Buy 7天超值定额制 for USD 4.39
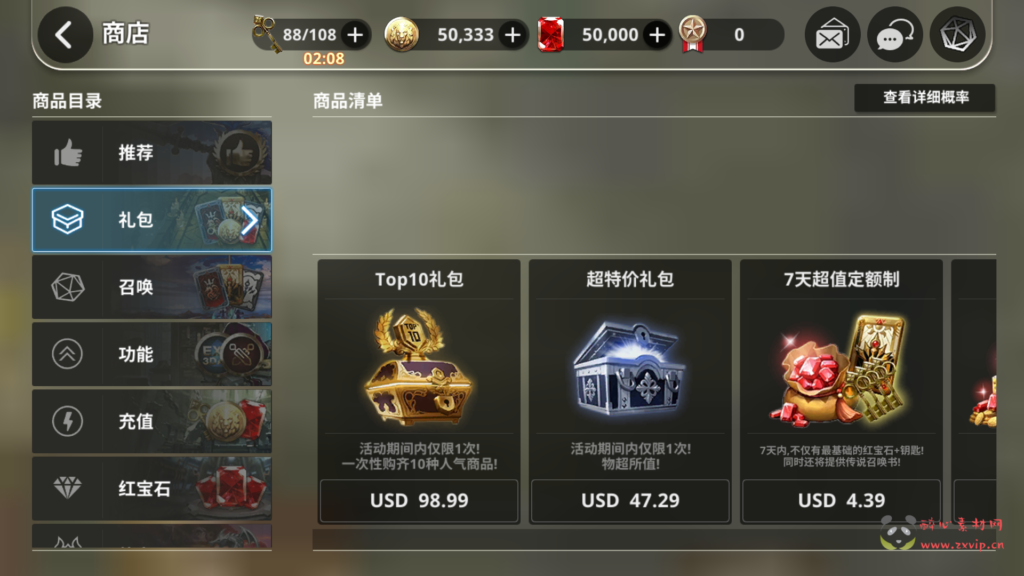Viewport: 1024px width, 576px height. tap(841, 500)
